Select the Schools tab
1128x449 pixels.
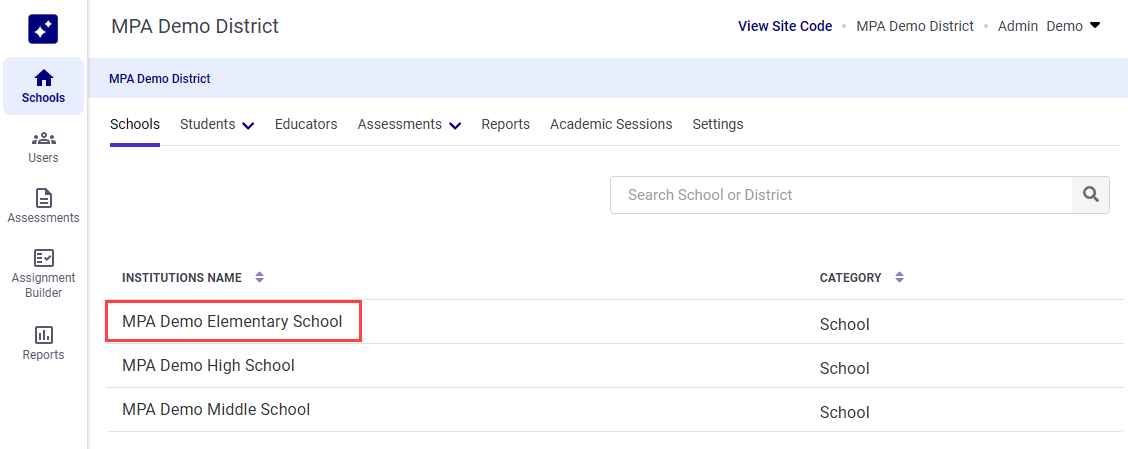[135, 124]
